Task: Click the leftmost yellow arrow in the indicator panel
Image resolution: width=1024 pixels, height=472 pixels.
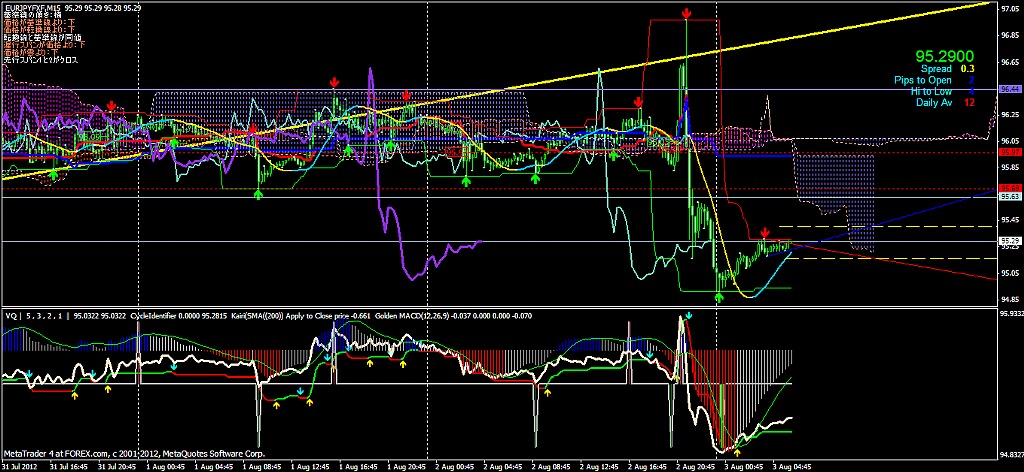Action: [x=74, y=397]
